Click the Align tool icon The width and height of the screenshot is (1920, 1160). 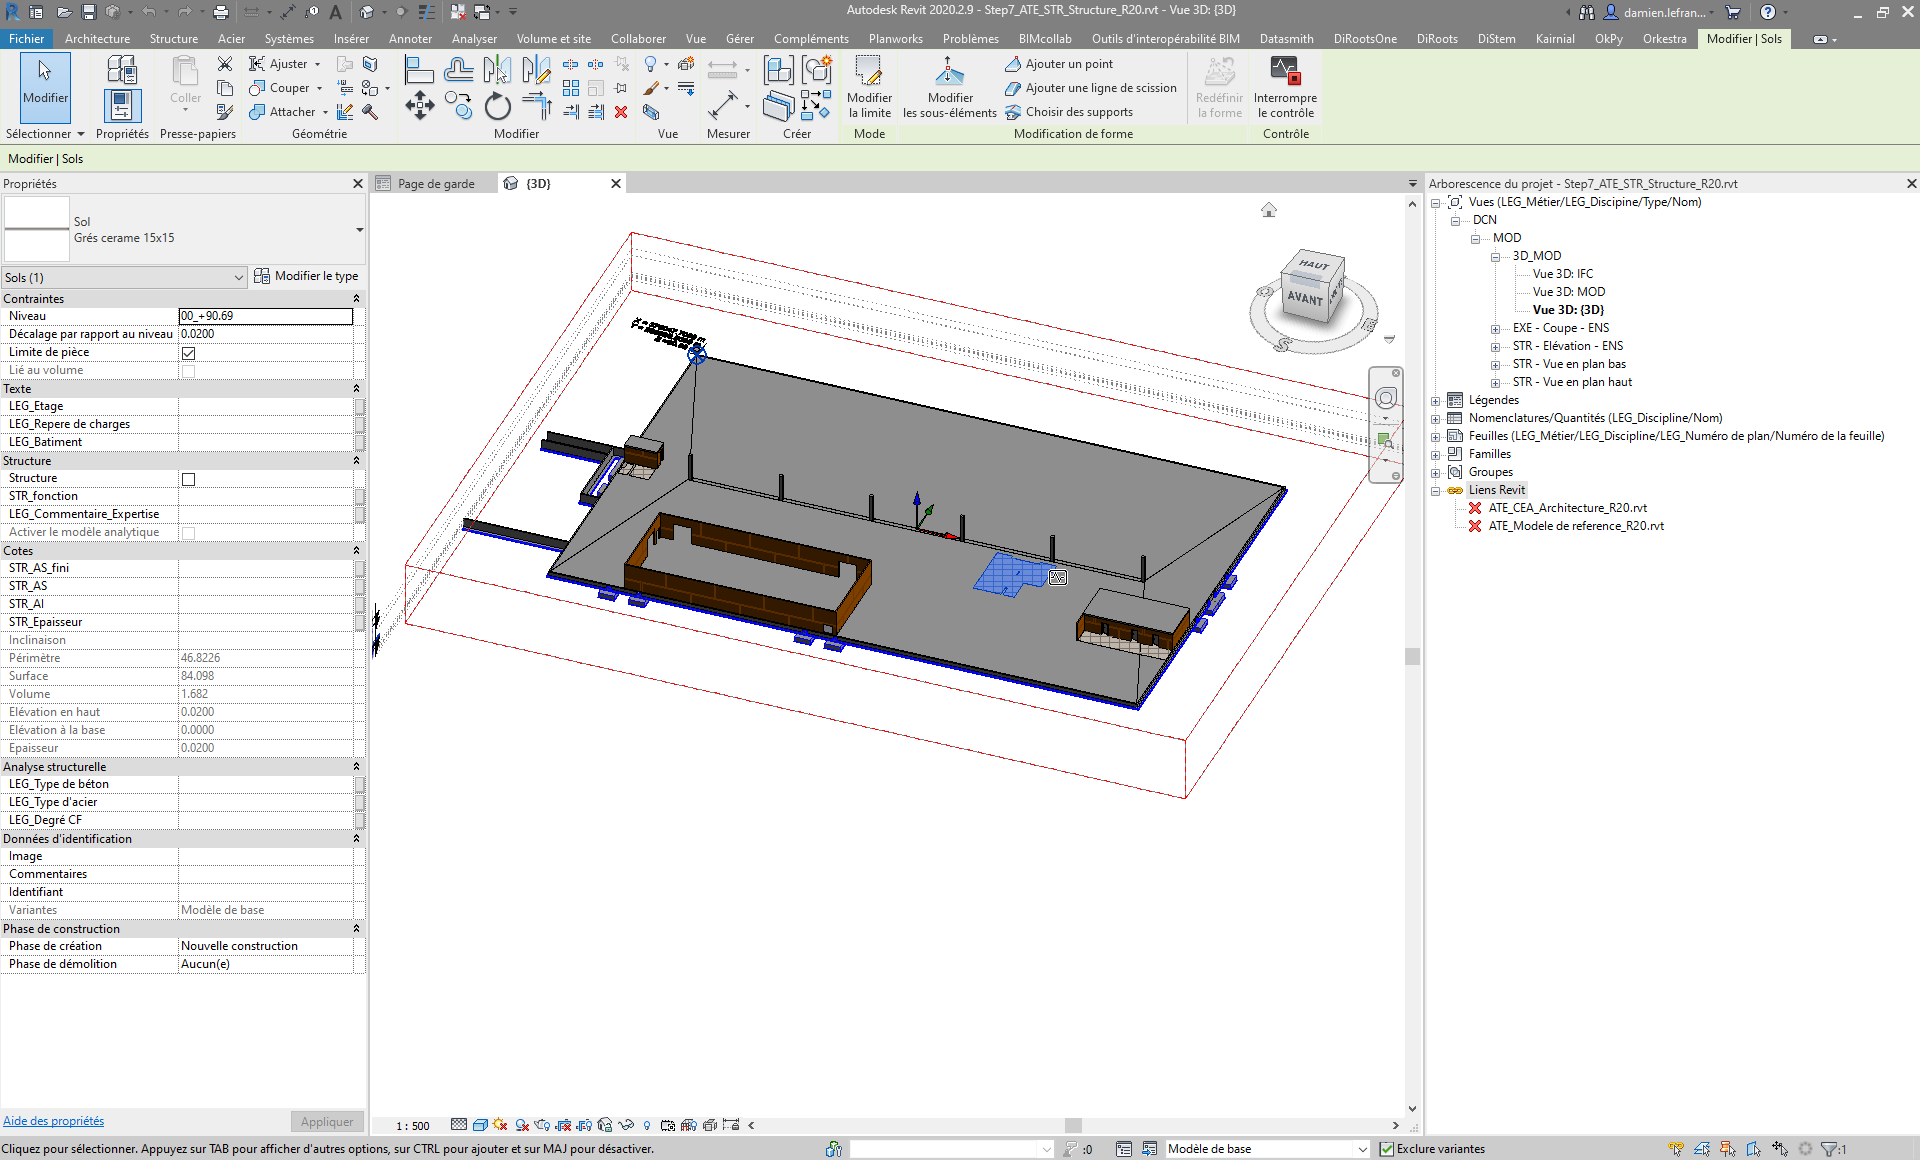[419, 69]
